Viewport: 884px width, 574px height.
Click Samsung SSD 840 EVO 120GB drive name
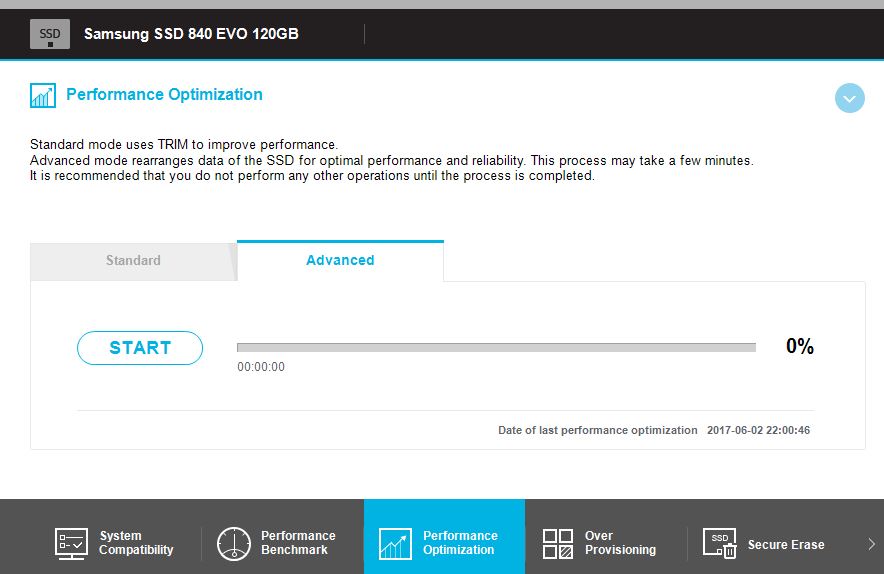191,34
